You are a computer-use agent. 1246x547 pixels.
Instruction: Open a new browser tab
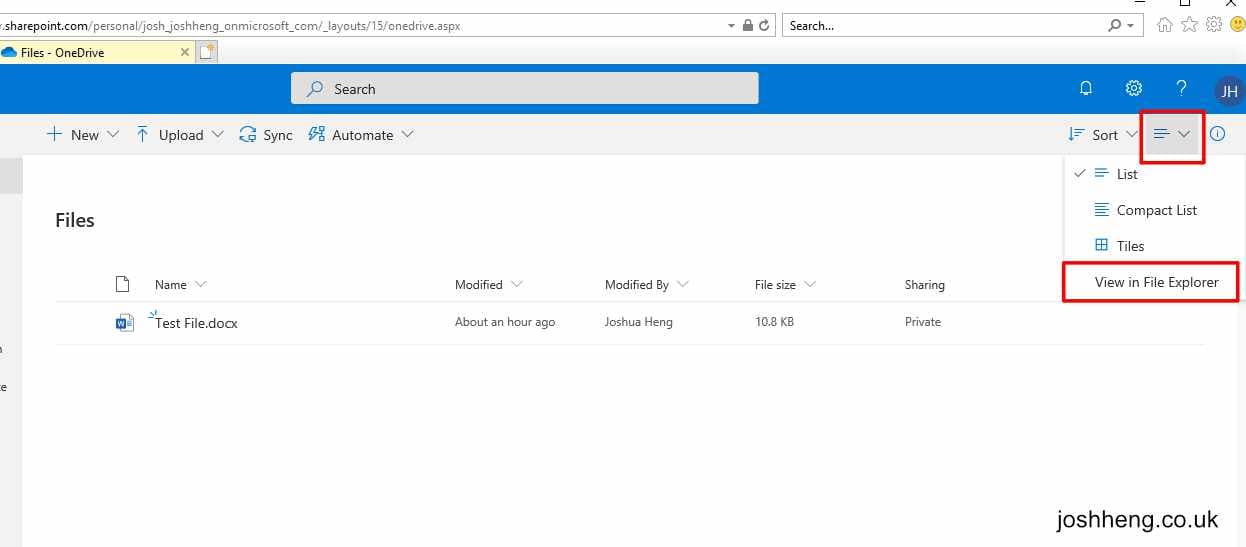click(x=207, y=52)
